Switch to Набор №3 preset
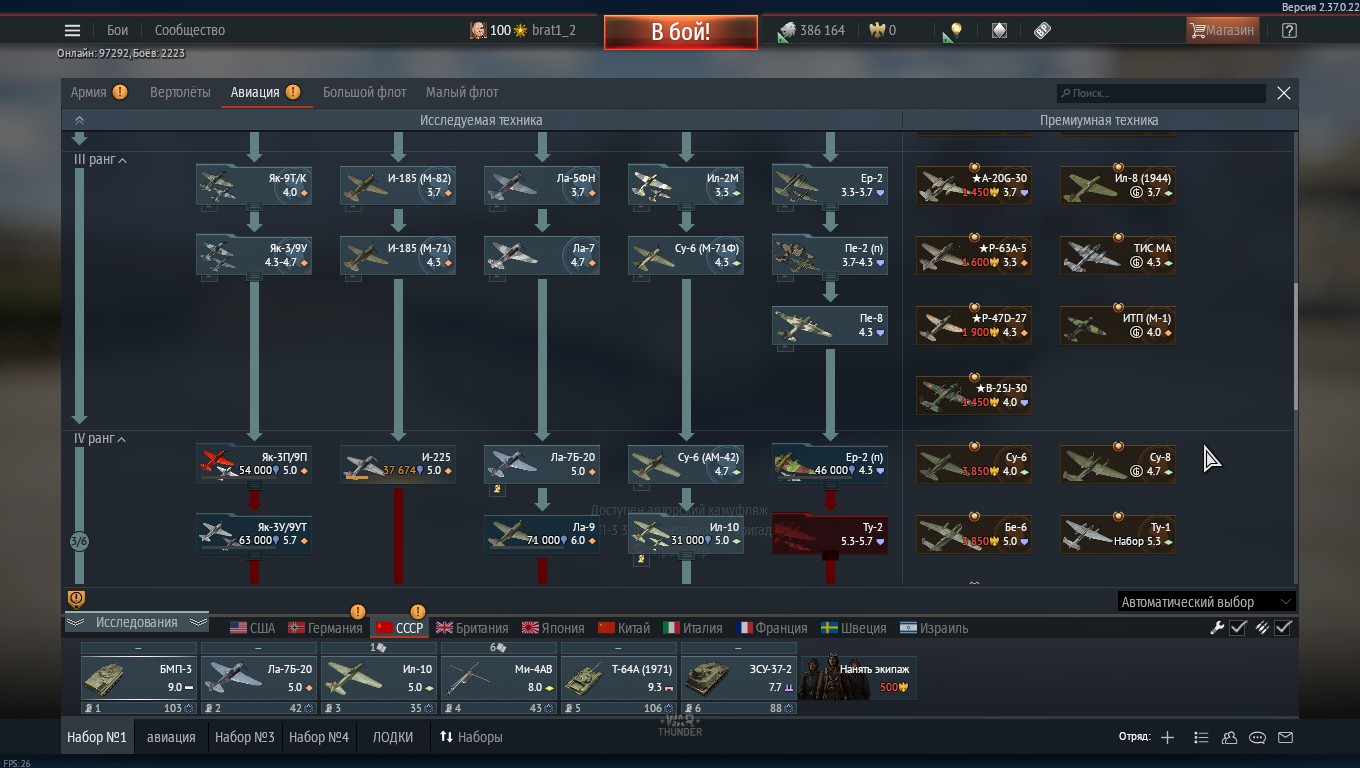The image size is (1360, 768). point(244,737)
